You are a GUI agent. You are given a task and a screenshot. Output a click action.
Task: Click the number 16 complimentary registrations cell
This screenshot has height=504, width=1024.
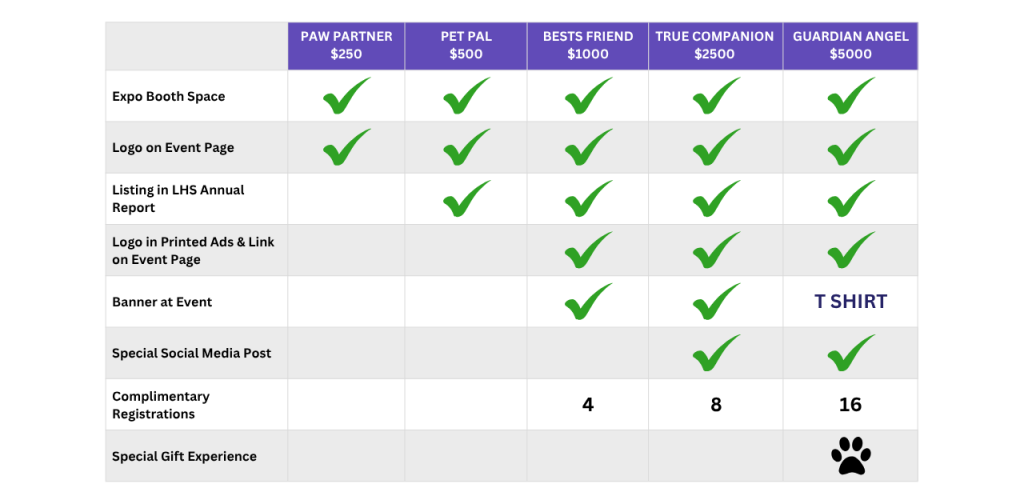850,405
